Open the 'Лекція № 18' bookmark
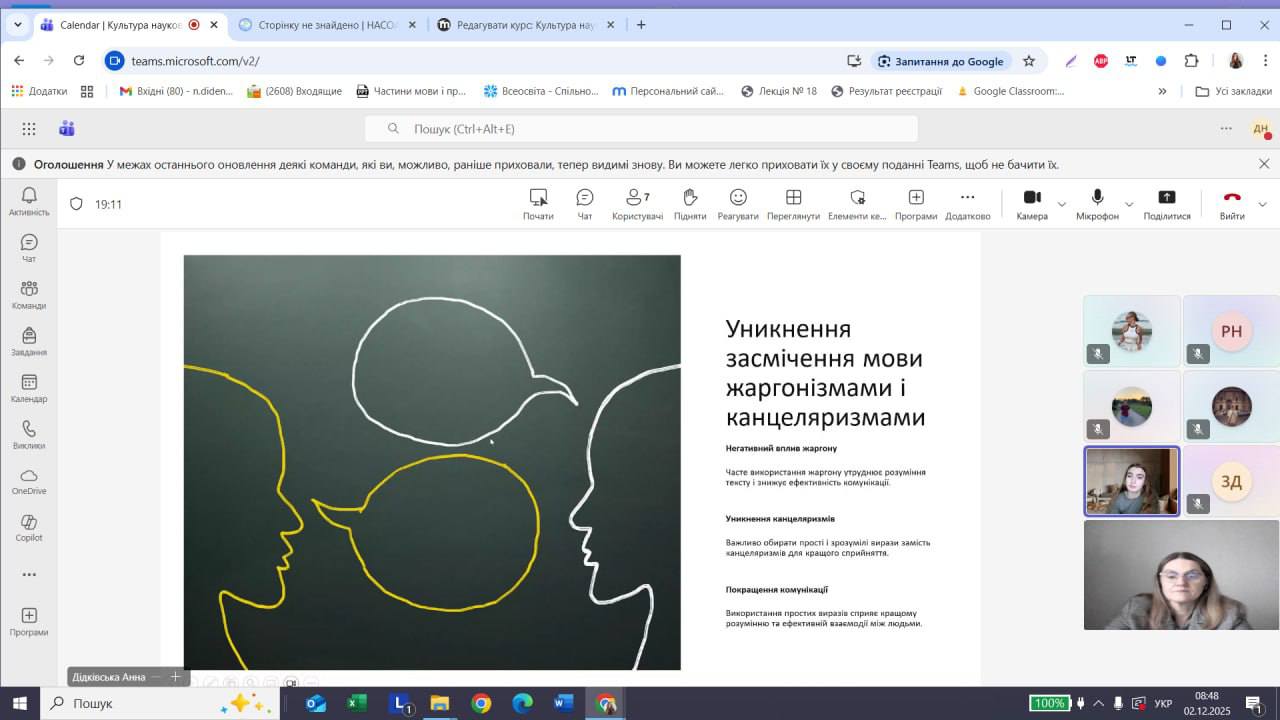 click(x=779, y=91)
